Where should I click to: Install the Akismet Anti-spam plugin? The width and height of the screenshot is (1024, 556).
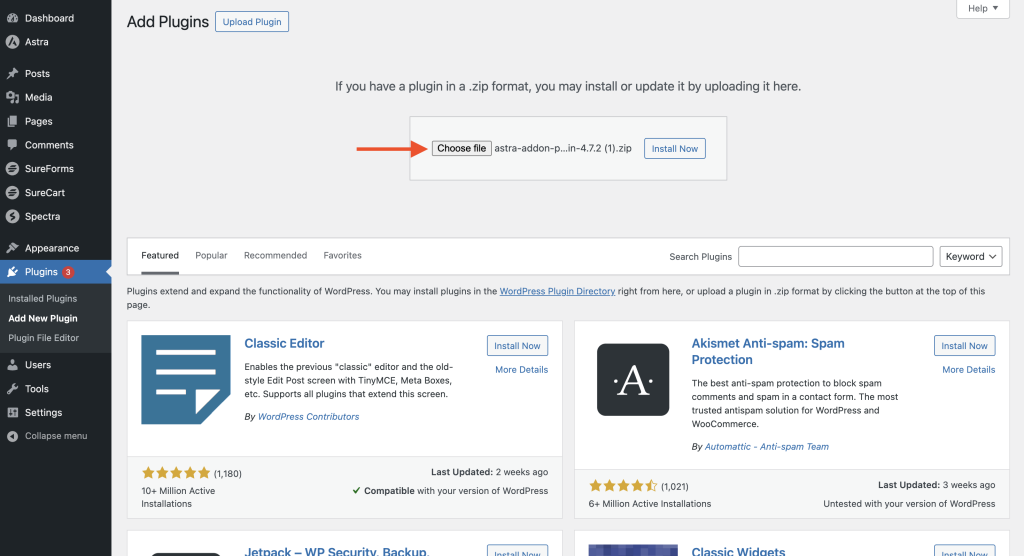pyautogui.click(x=965, y=346)
